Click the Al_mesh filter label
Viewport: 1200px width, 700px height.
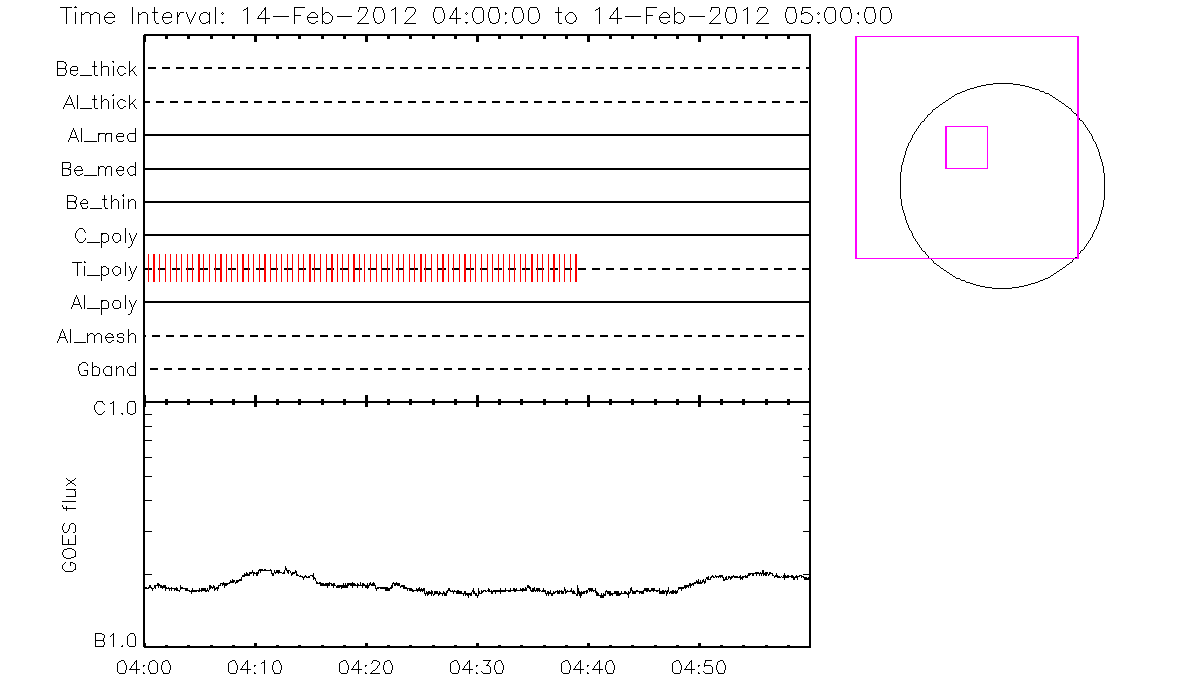pyautogui.click(x=97, y=337)
